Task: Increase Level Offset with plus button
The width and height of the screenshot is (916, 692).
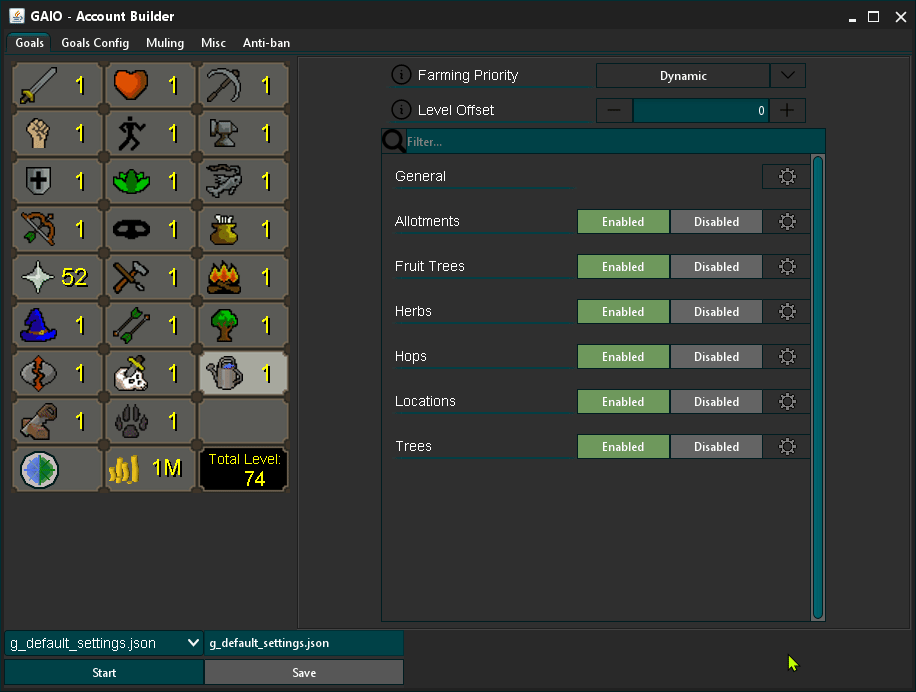Action: [x=787, y=110]
